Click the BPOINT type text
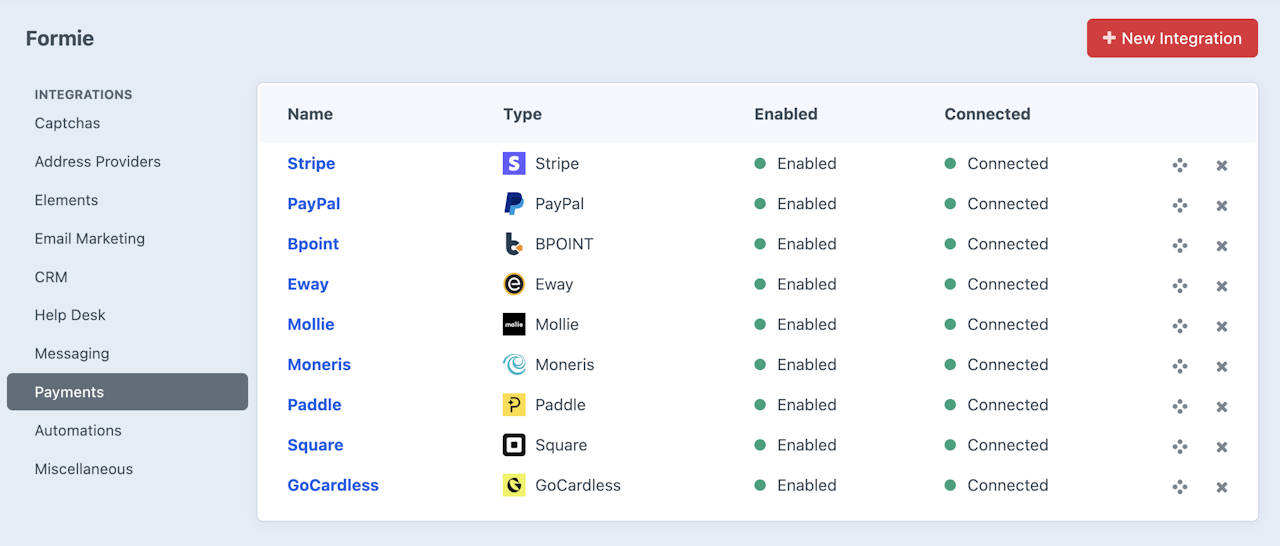Screen dimensions: 1280x546 click(x=564, y=244)
